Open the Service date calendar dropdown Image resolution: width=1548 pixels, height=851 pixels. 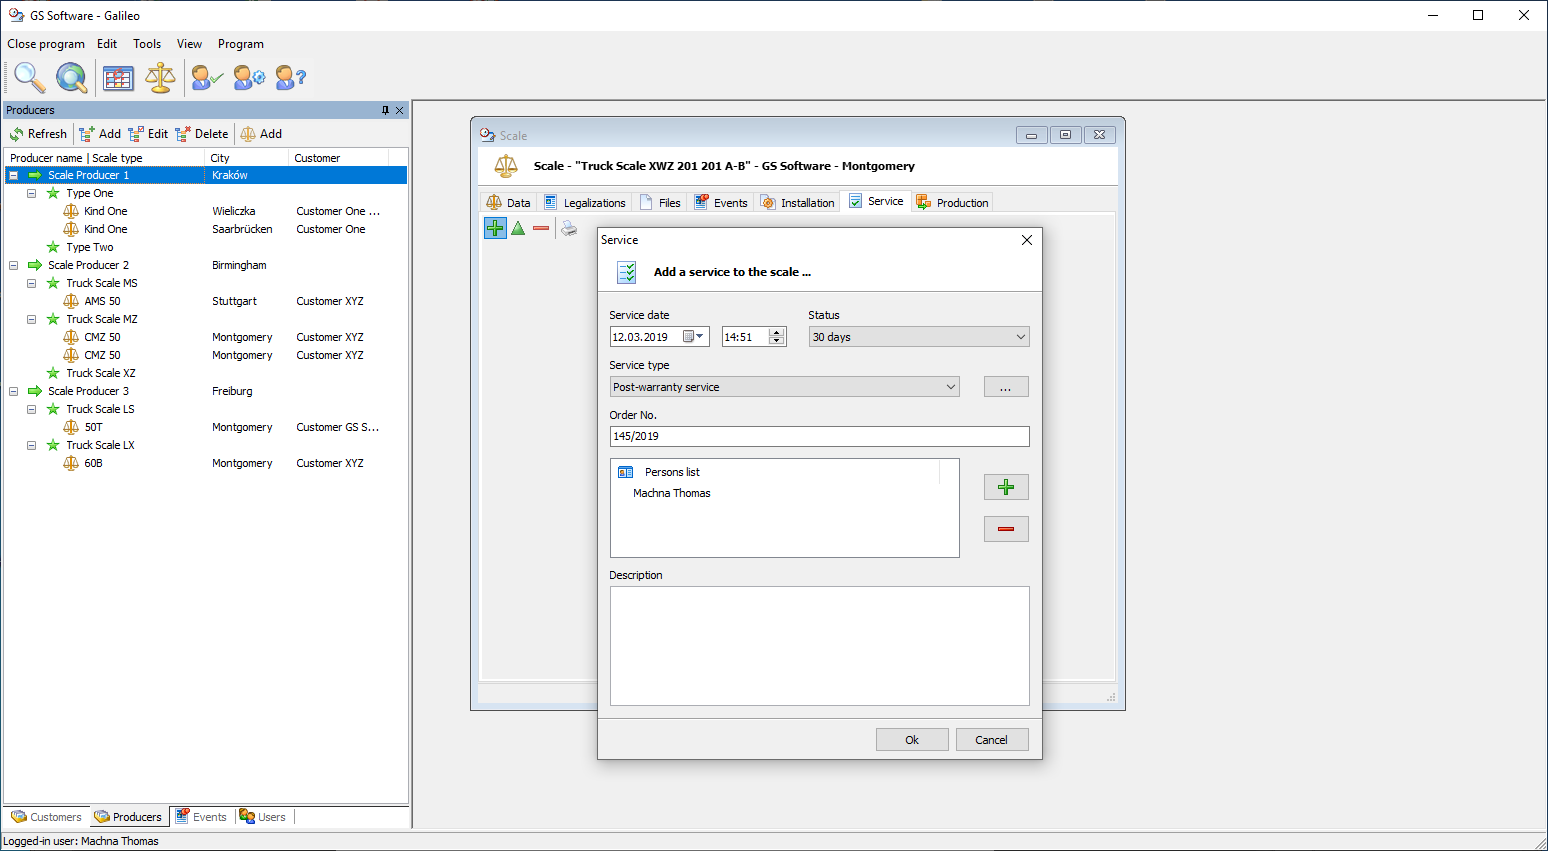pos(699,337)
